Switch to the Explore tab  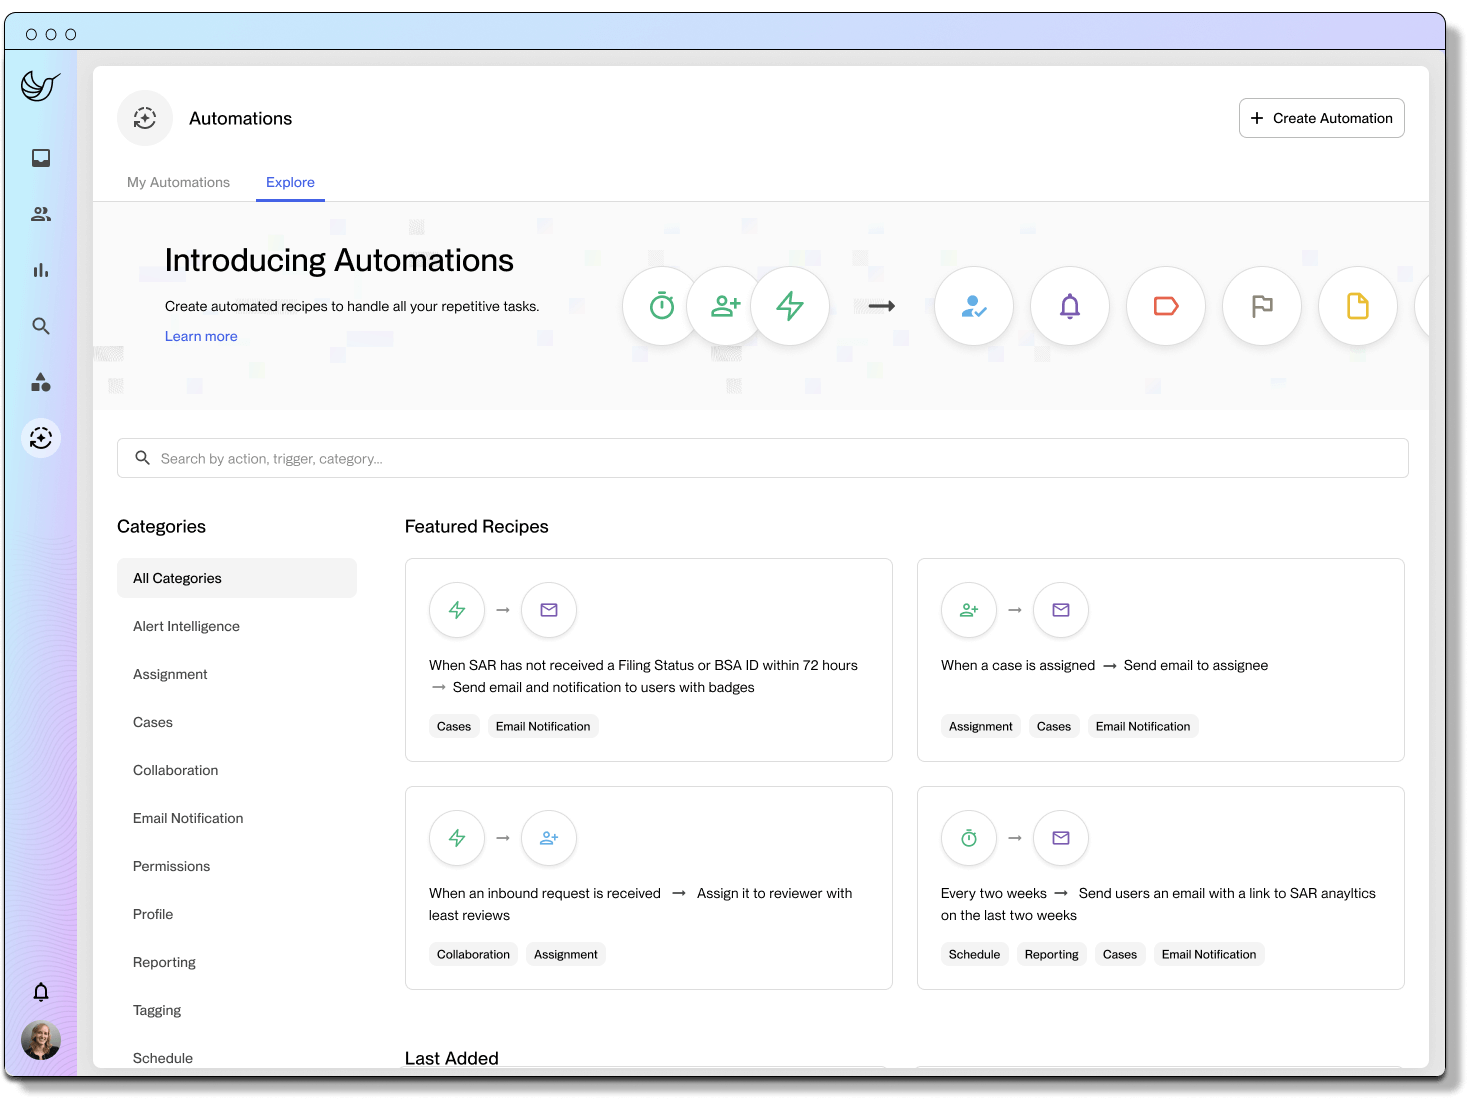290,182
